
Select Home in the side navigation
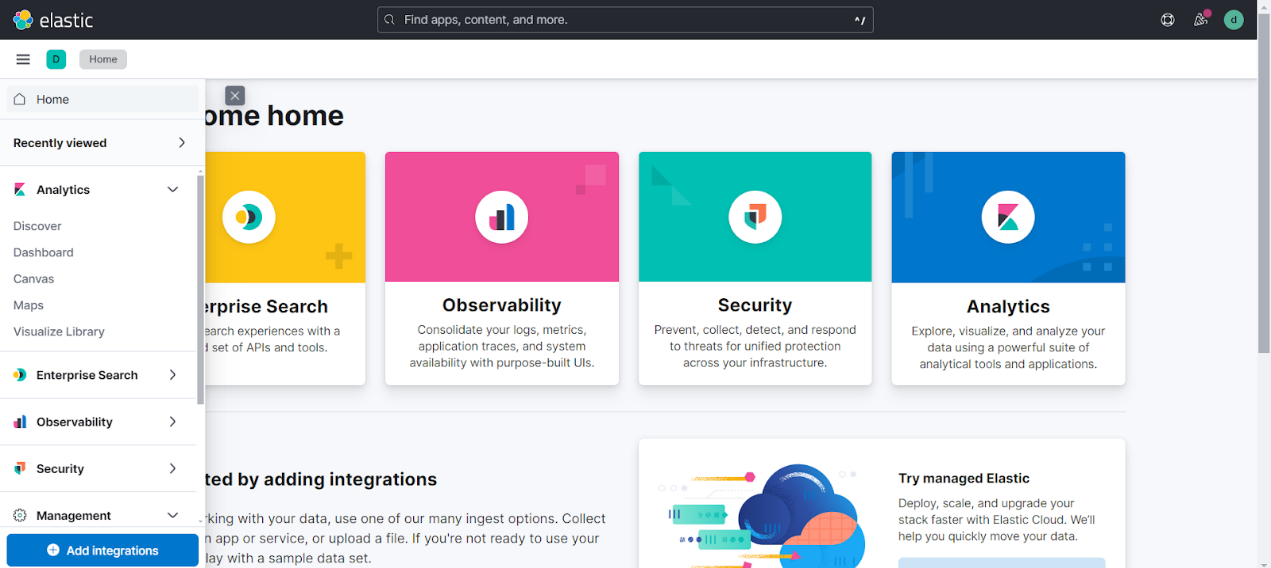[102, 99]
